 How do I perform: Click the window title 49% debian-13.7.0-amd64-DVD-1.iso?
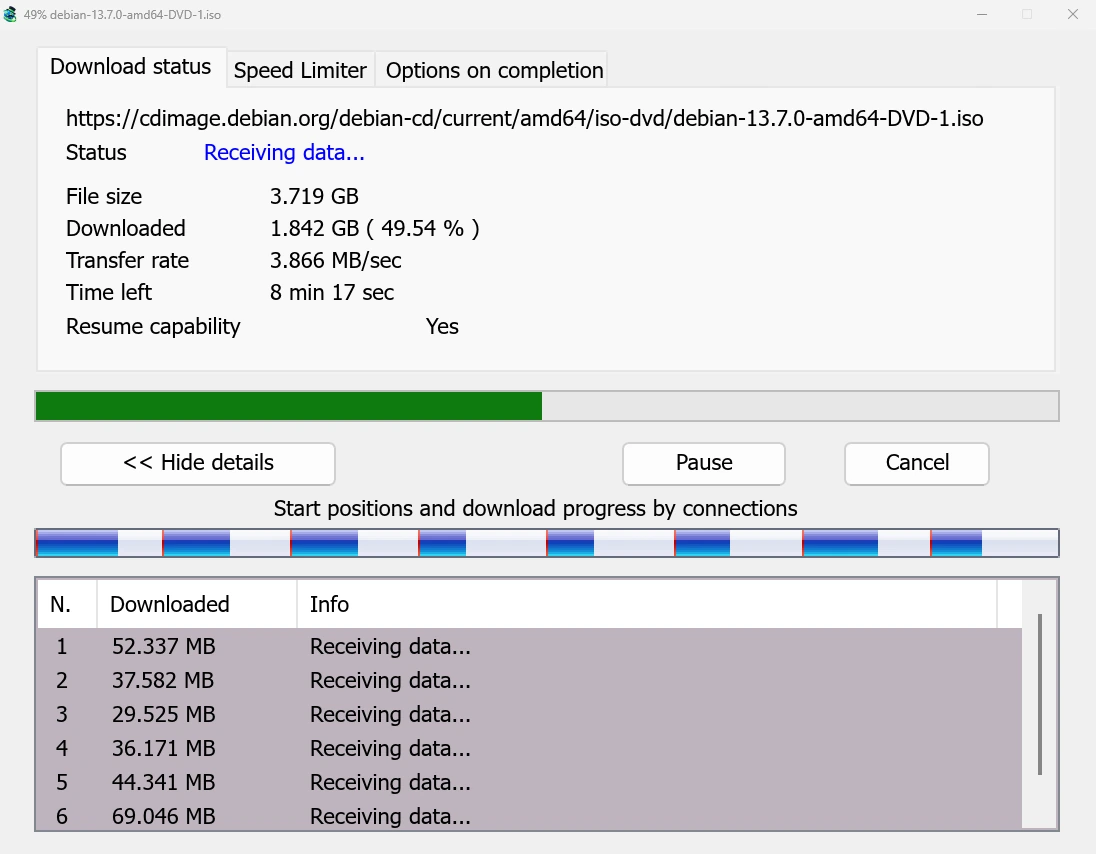[122, 15]
